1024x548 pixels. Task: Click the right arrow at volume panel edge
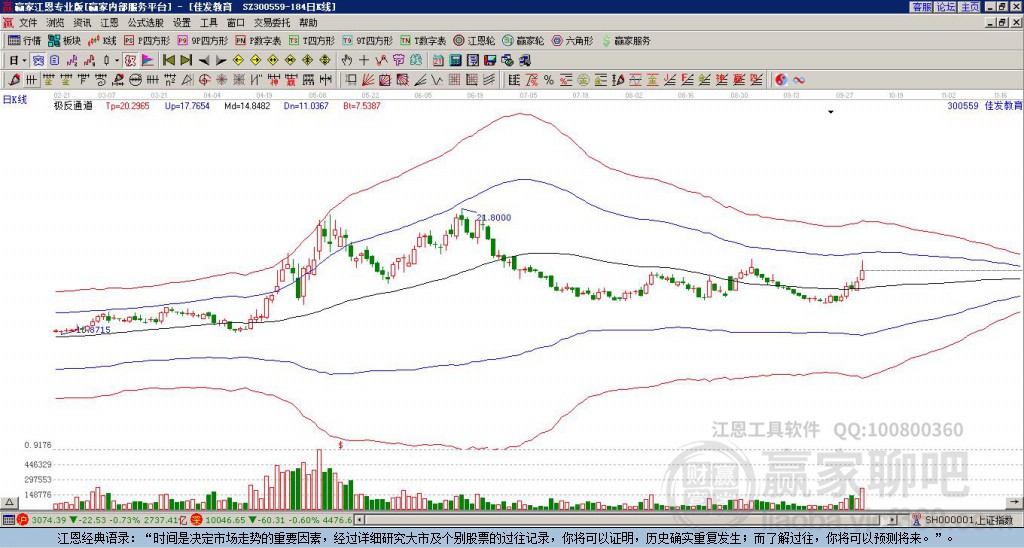1014,502
